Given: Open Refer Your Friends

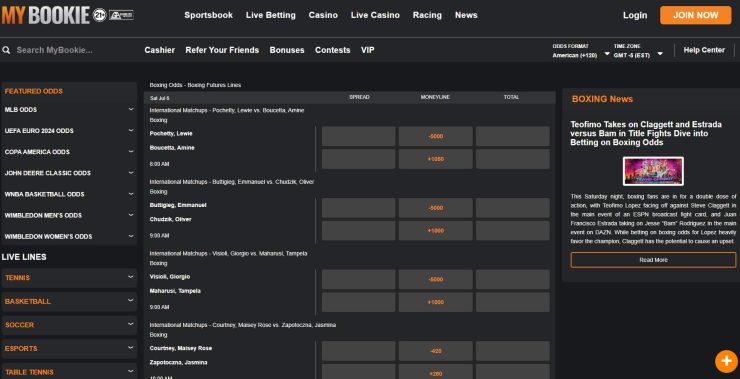Looking at the screenshot, I should coord(222,50).
